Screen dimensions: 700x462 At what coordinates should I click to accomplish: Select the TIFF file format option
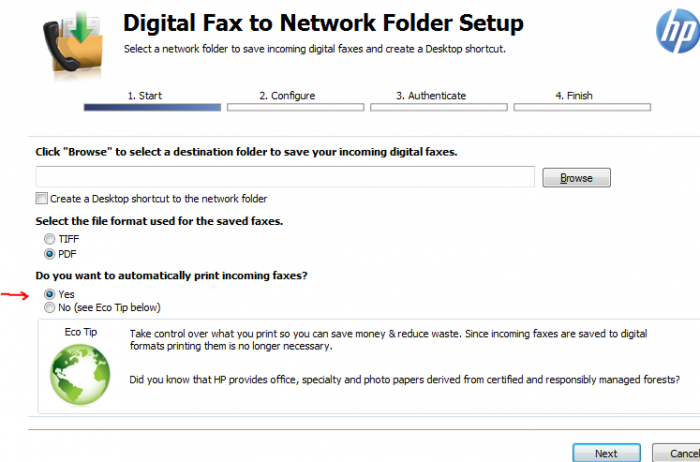50,240
